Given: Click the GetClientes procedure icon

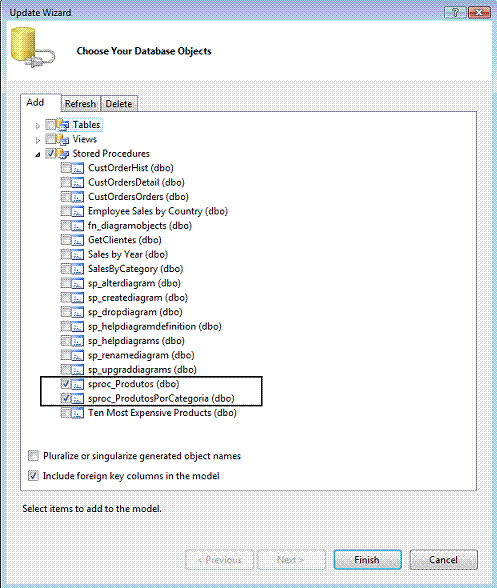Looking at the screenshot, I should pyautogui.click(x=78, y=240).
